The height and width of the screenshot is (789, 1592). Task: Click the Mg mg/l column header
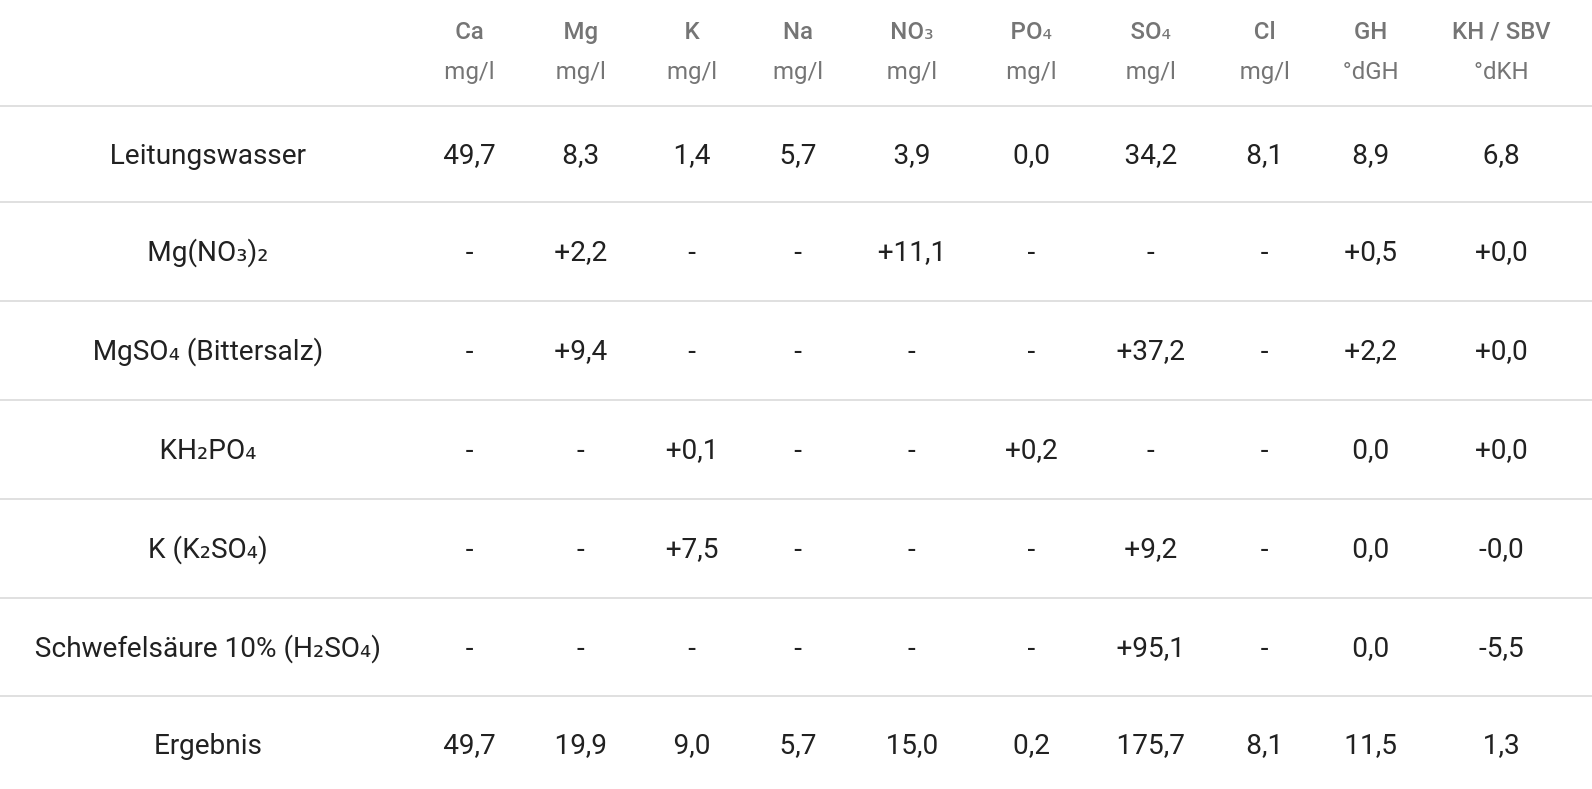click(x=581, y=51)
